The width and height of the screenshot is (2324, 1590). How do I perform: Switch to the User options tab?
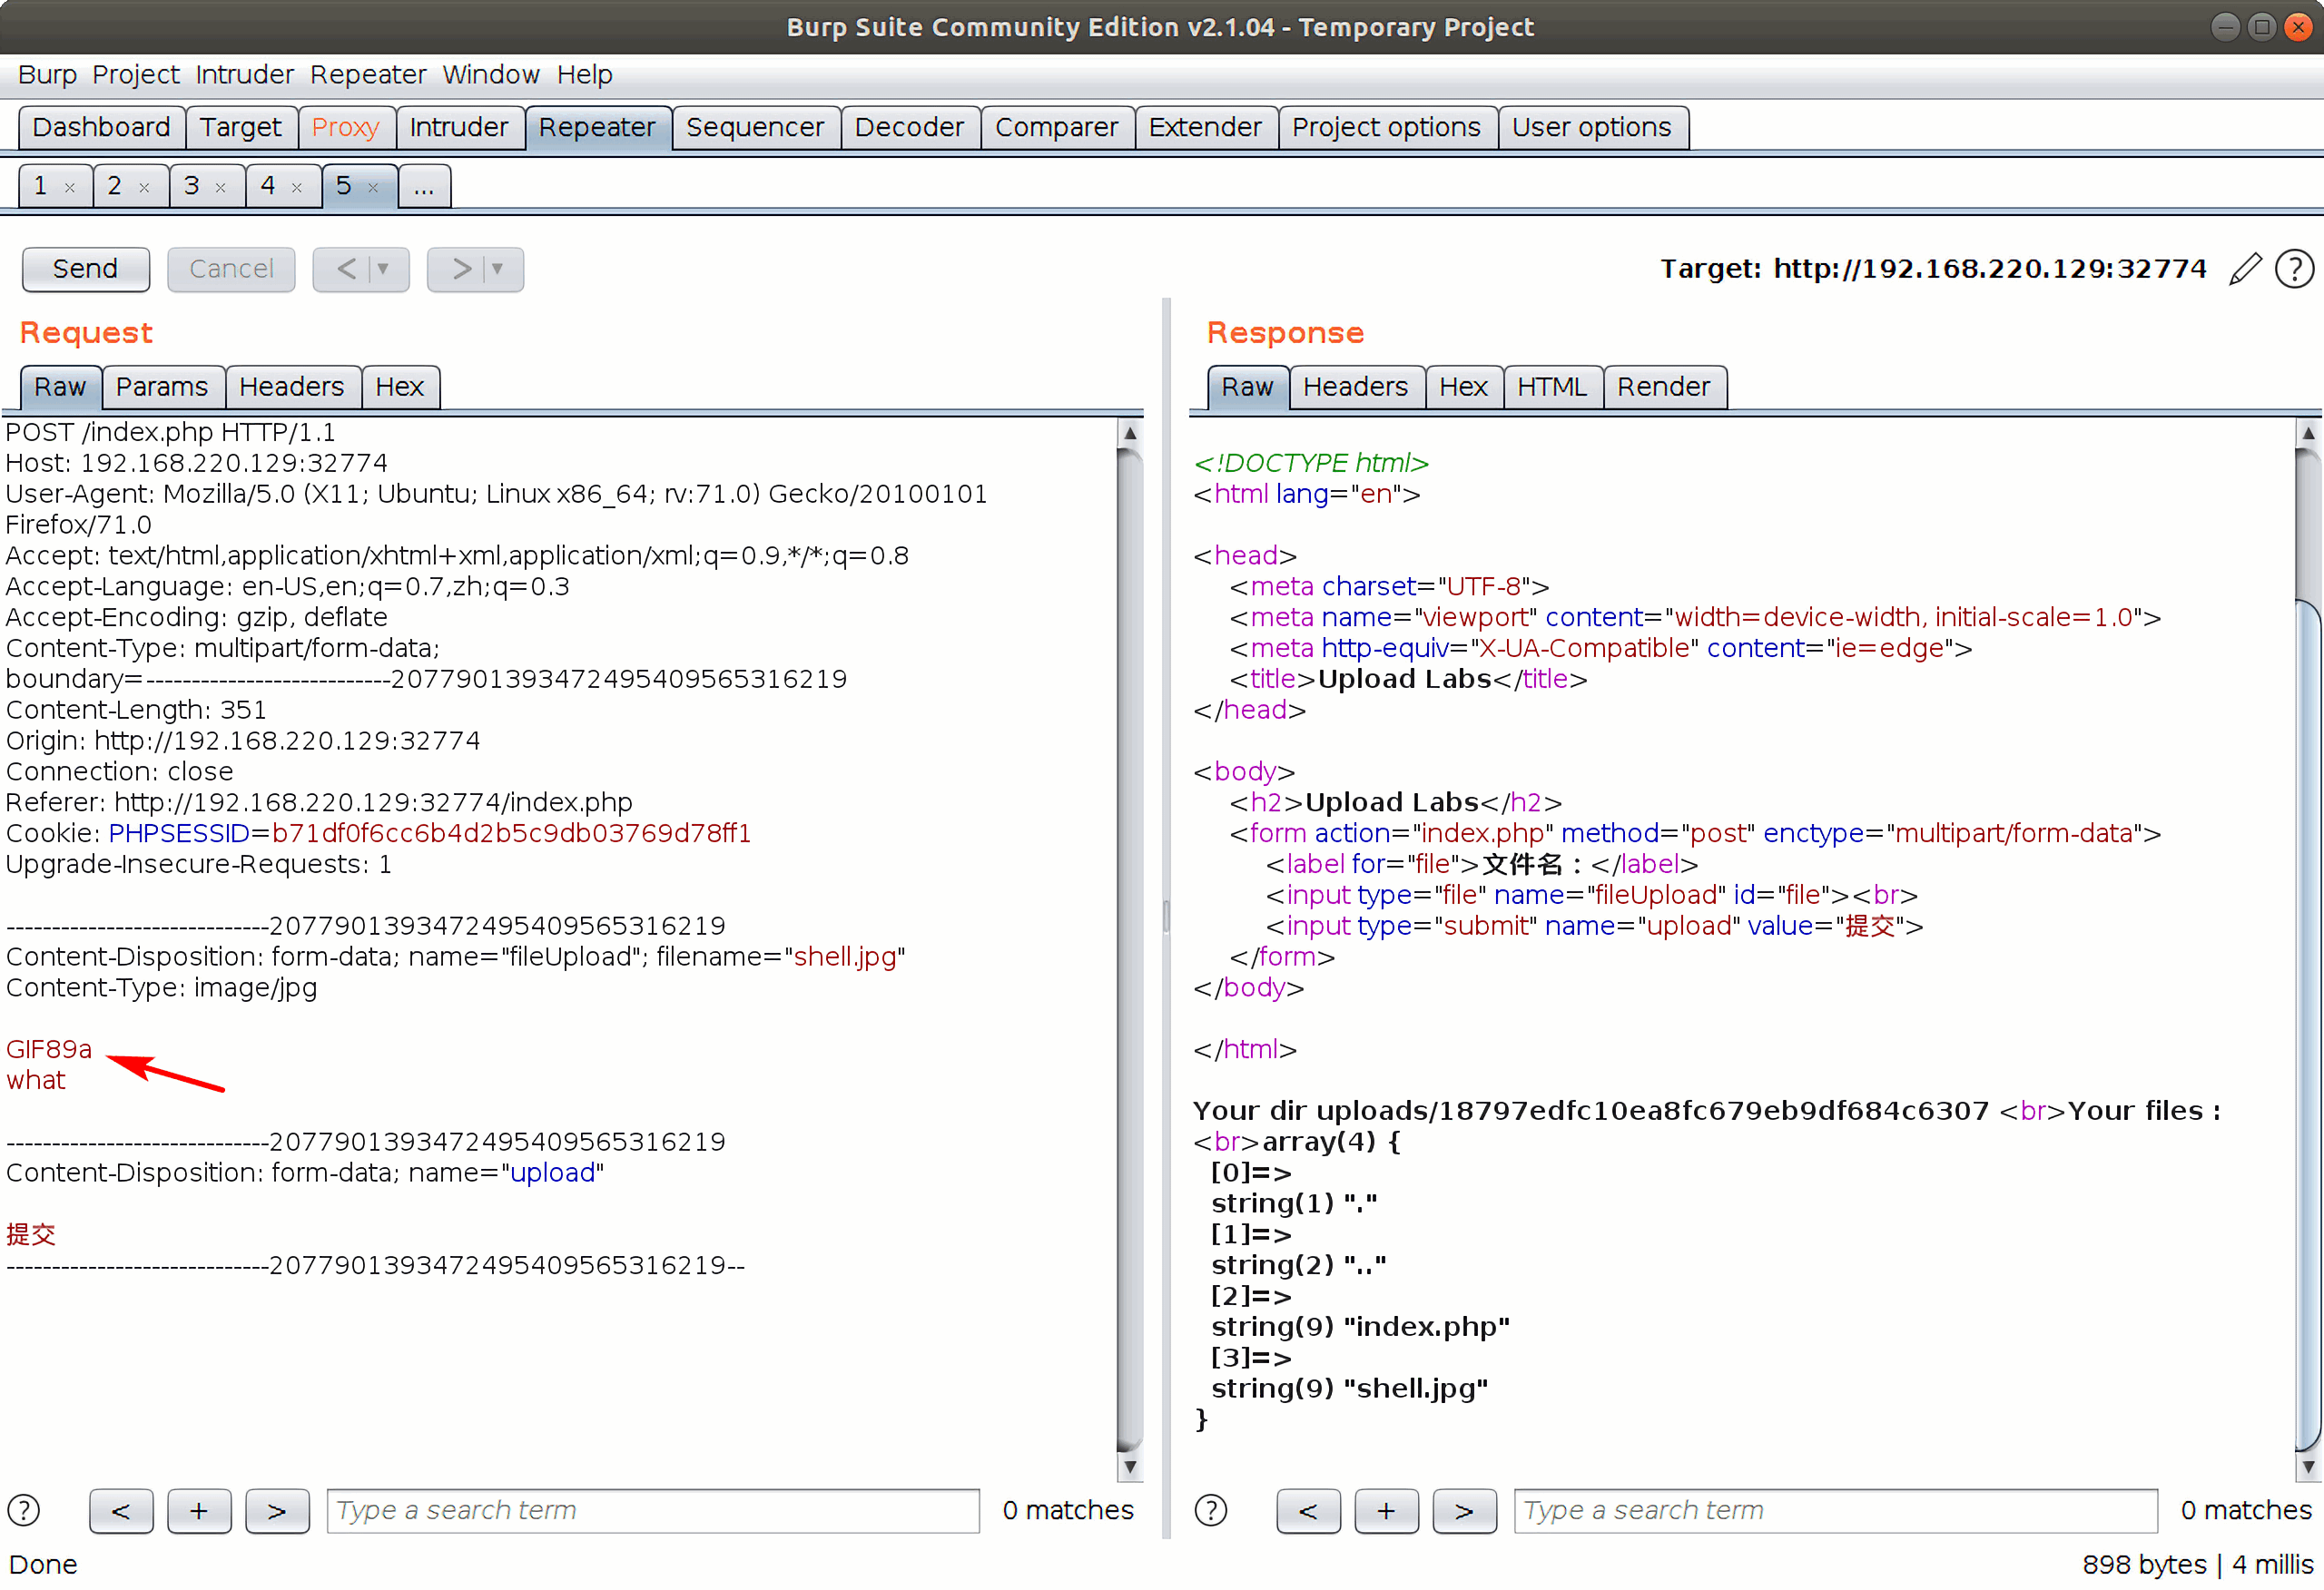[1592, 128]
